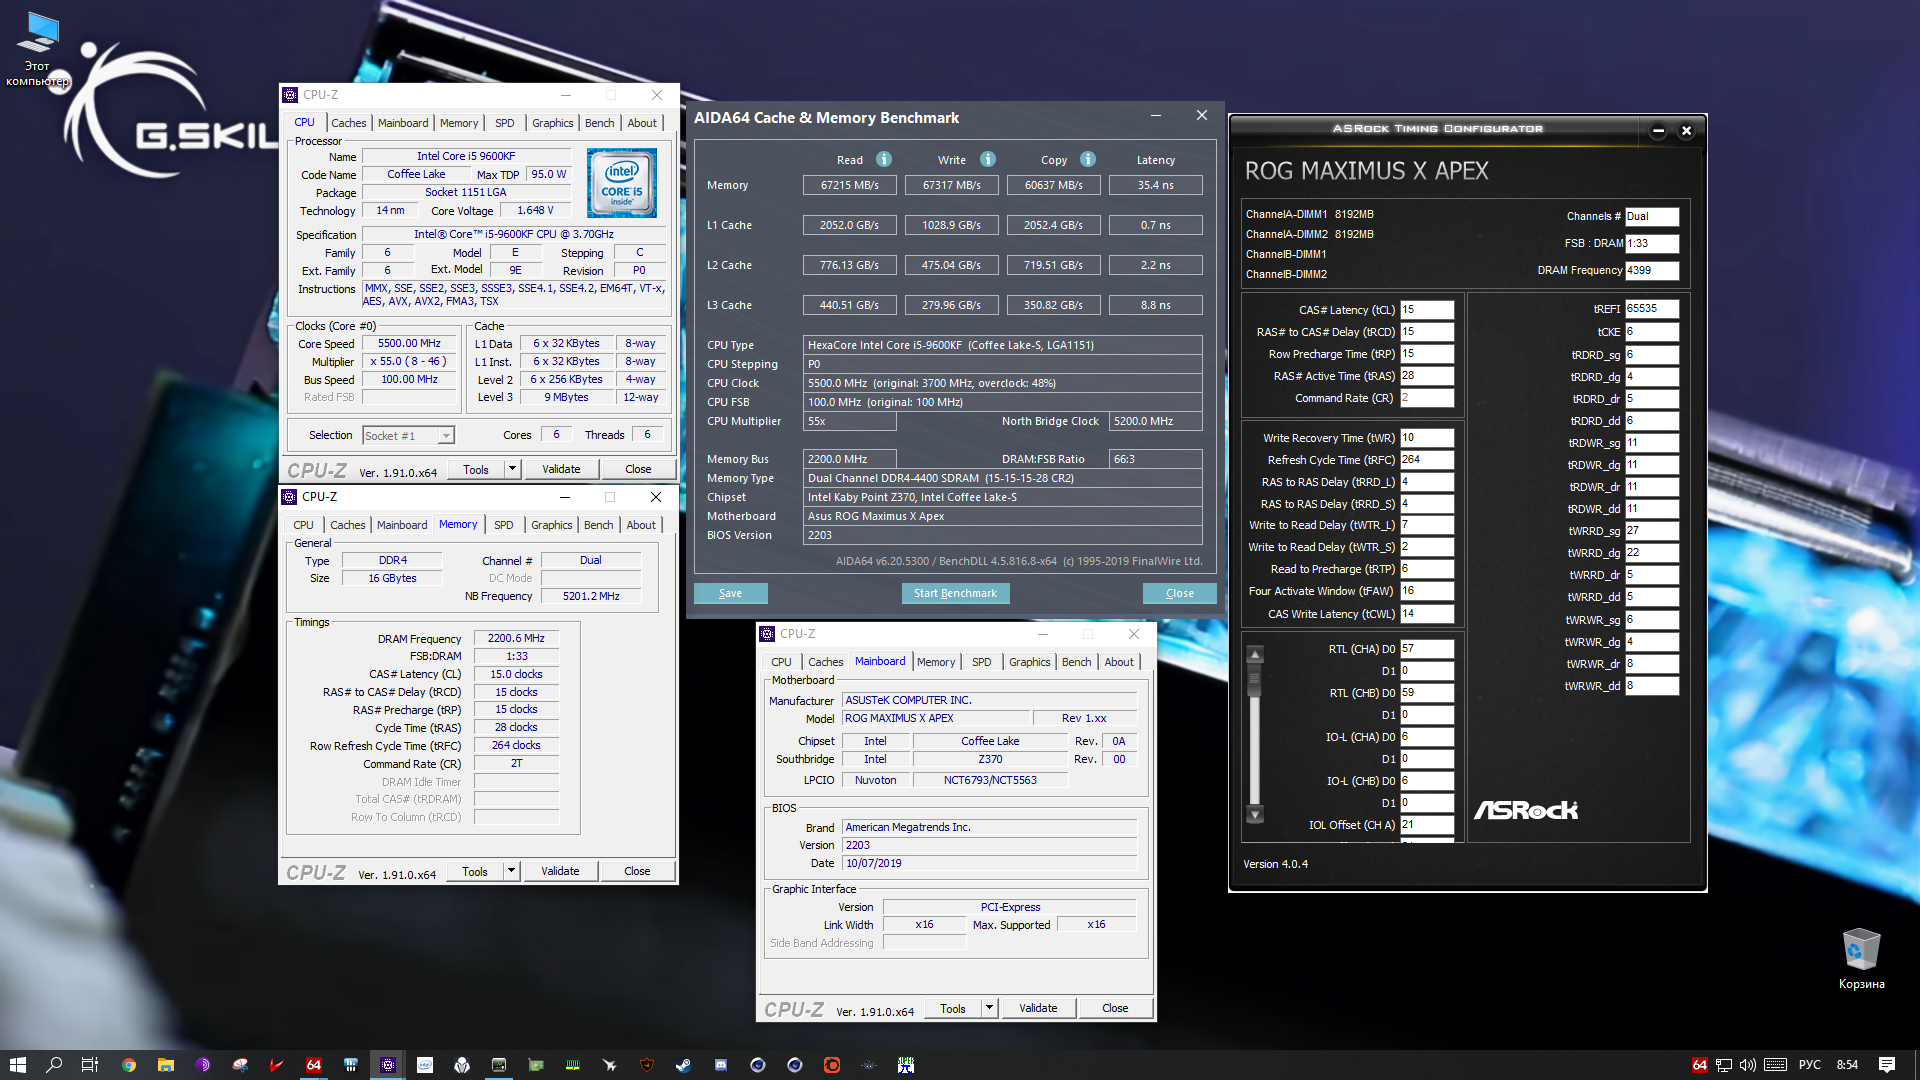Open the Этот компьютер desktop icon
Image resolution: width=1920 pixels, height=1080 pixels.
(38, 48)
